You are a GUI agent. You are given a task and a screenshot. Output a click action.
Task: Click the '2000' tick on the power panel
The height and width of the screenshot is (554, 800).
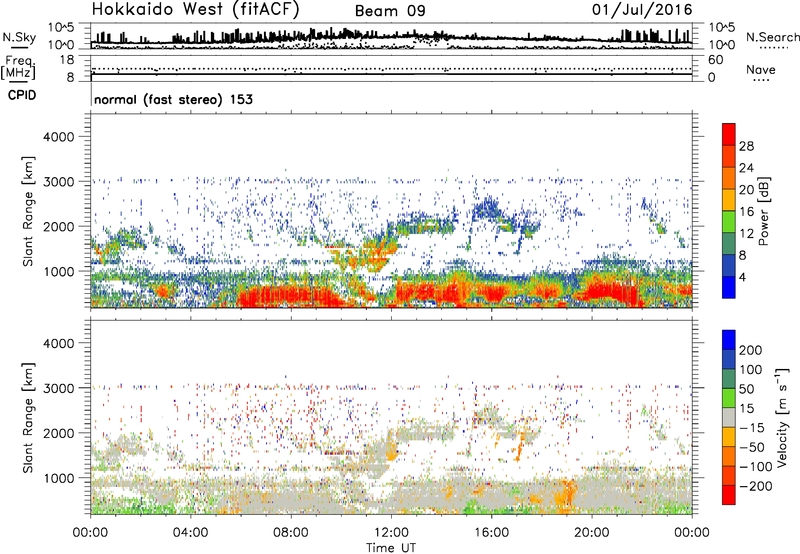[58, 226]
